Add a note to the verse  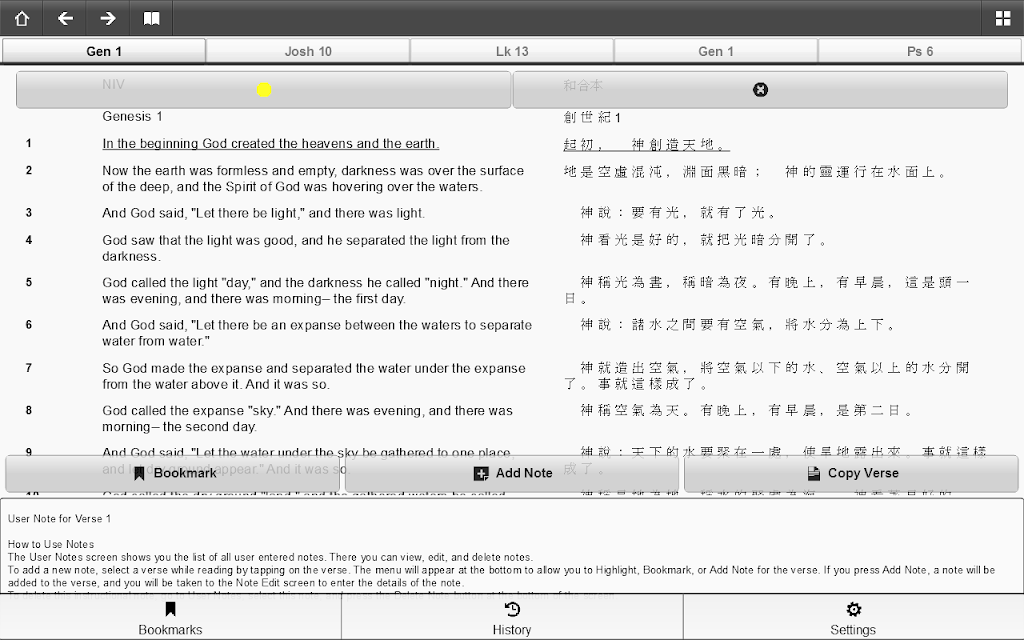[513, 473]
